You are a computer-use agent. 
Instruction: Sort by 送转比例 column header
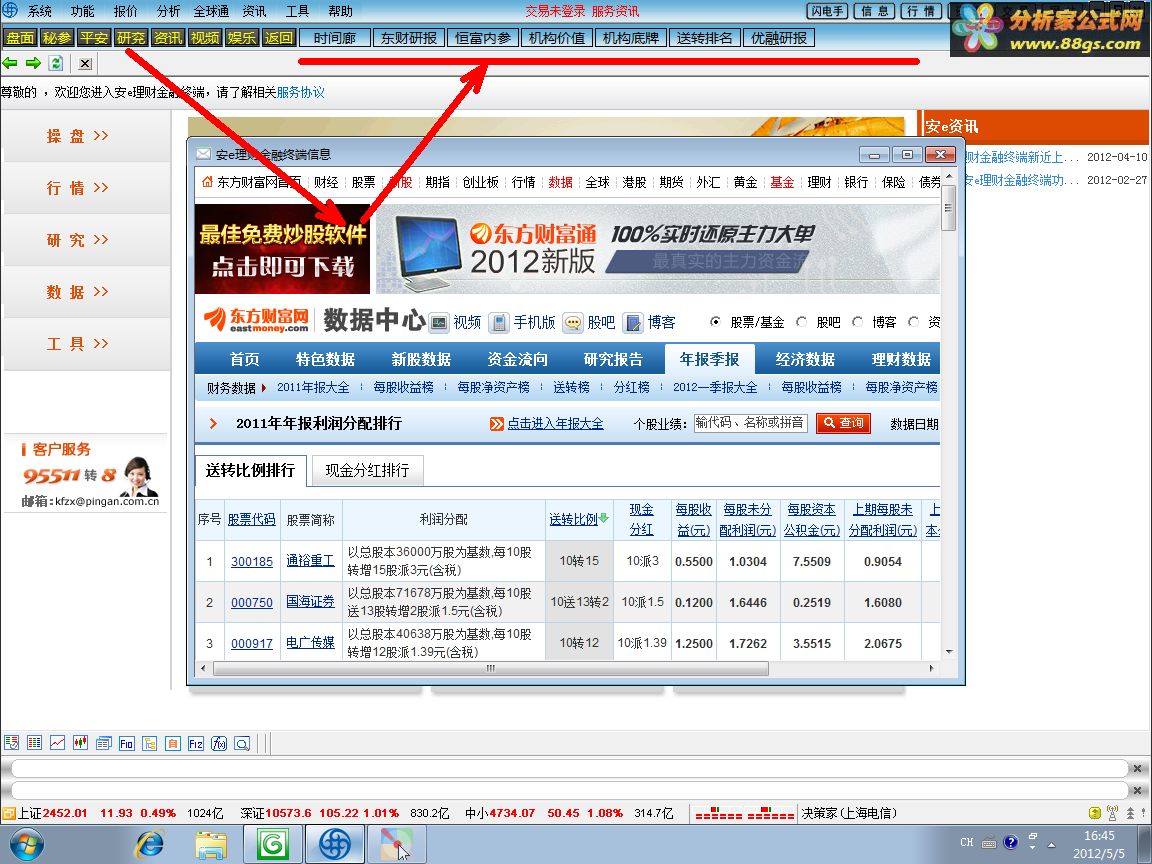(579, 519)
